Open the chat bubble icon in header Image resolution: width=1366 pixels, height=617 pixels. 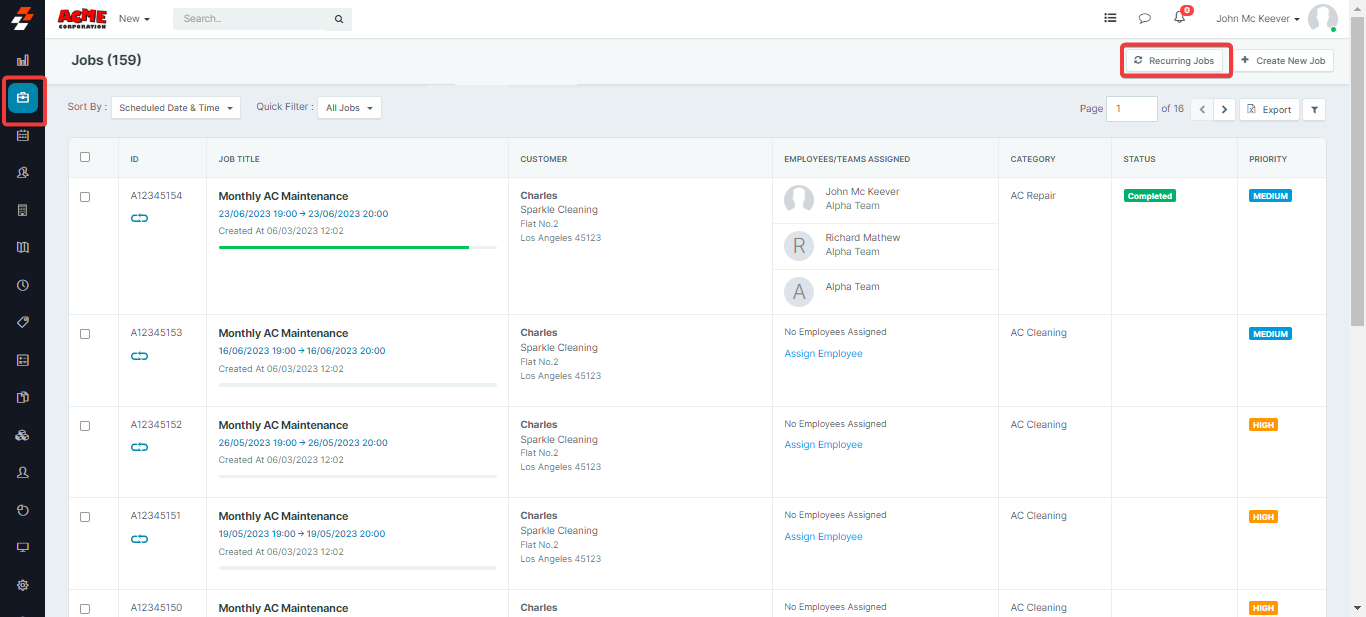(x=1144, y=18)
